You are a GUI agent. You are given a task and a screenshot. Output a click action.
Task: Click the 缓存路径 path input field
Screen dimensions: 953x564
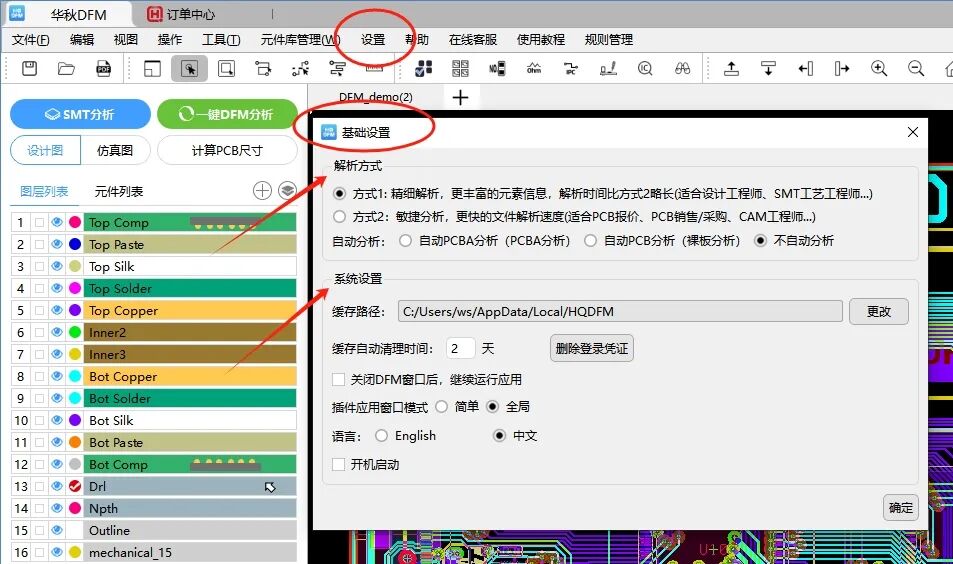620,312
